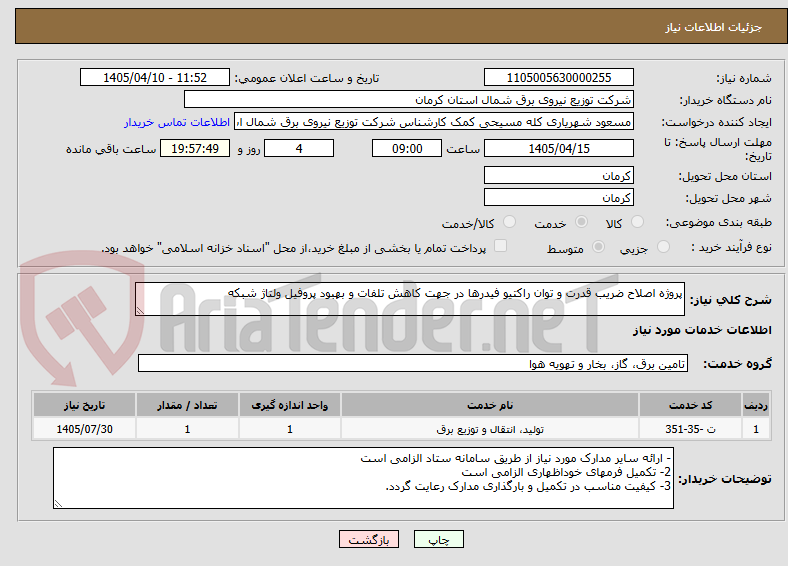Click the توضیحات خریدار notes textarea
Screen dimensions: 788x566
(363, 478)
